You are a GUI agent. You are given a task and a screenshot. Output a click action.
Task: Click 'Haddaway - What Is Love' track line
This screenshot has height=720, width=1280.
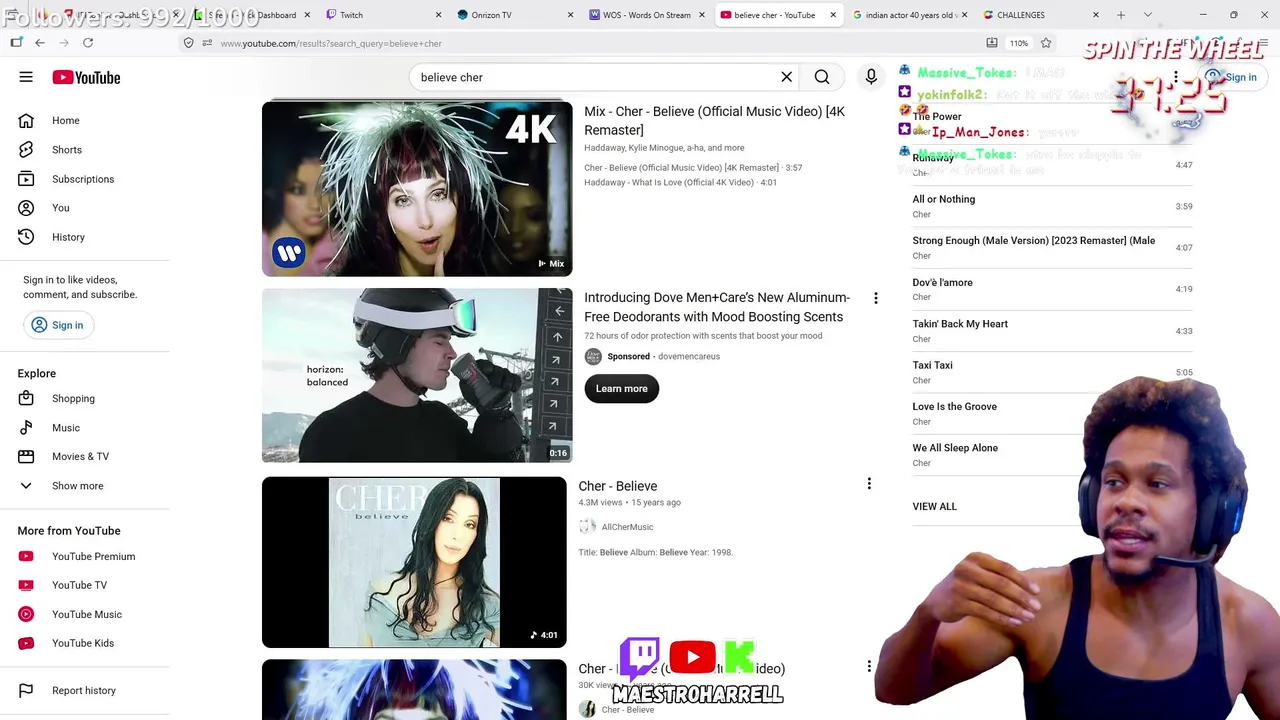(681, 183)
